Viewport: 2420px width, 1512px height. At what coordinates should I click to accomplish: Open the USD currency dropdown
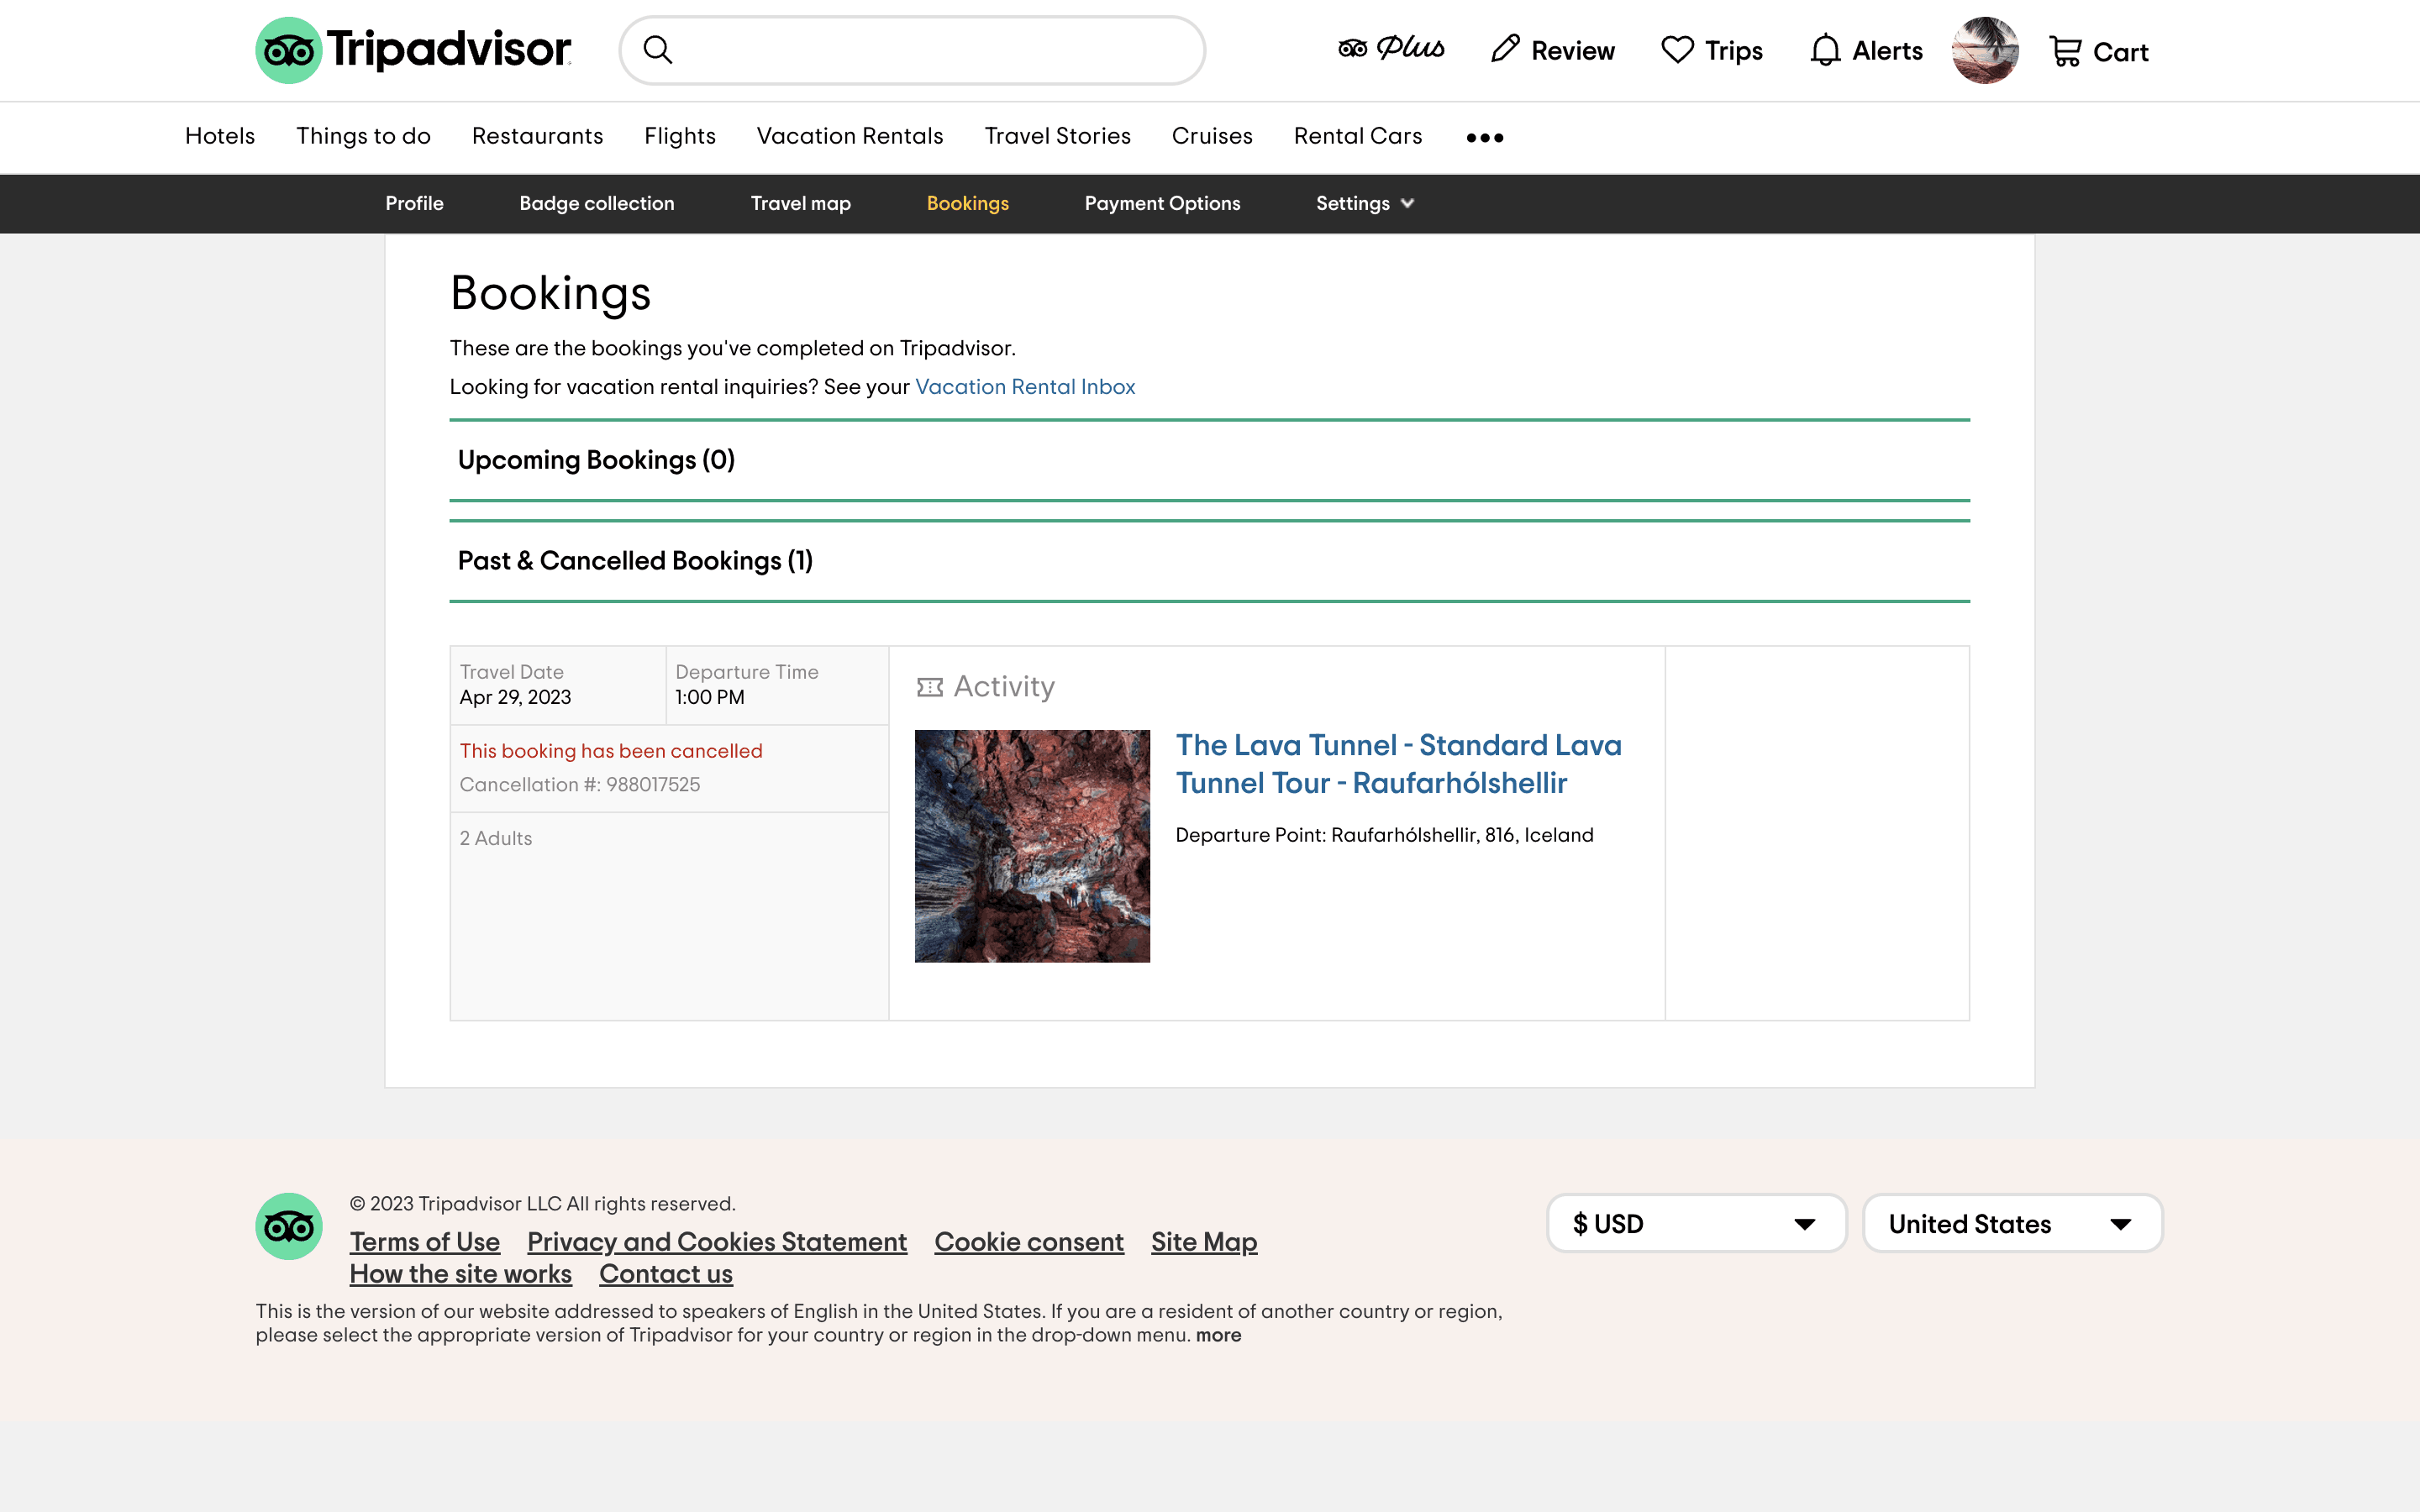(x=1696, y=1223)
